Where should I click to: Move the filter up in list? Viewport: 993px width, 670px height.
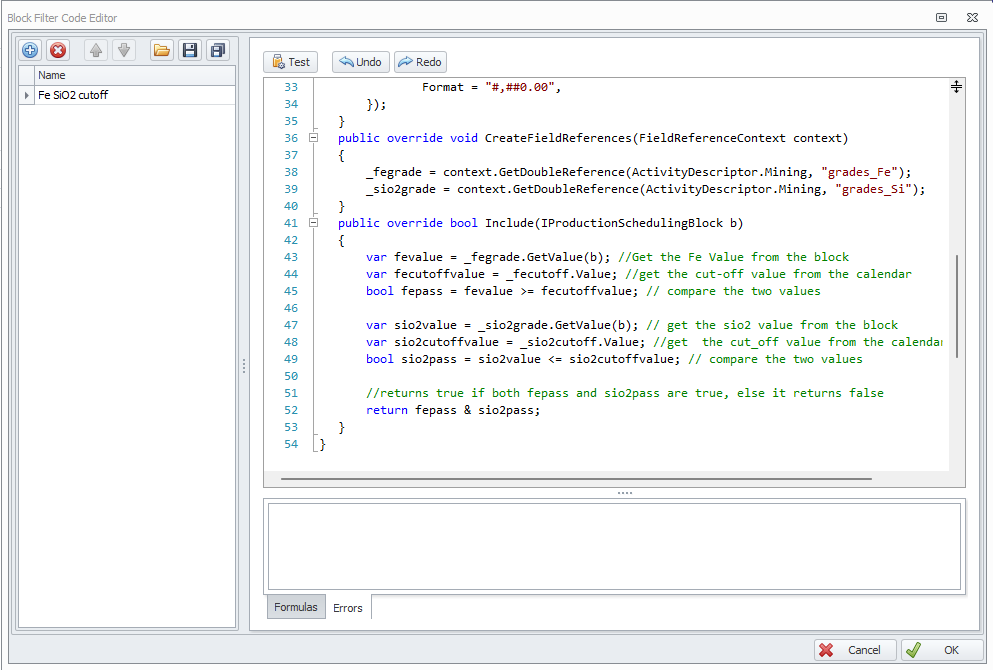point(95,50)
